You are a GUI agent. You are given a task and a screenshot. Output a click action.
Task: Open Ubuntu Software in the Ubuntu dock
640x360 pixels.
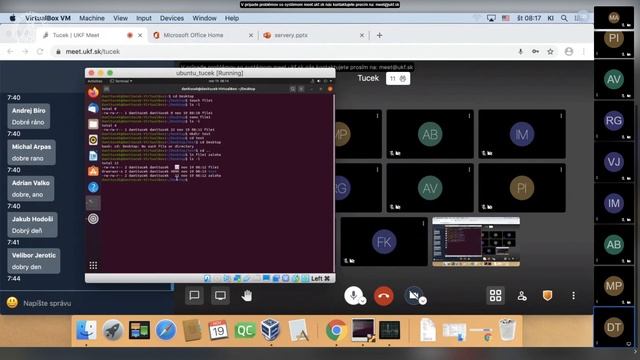coord(93,171)
